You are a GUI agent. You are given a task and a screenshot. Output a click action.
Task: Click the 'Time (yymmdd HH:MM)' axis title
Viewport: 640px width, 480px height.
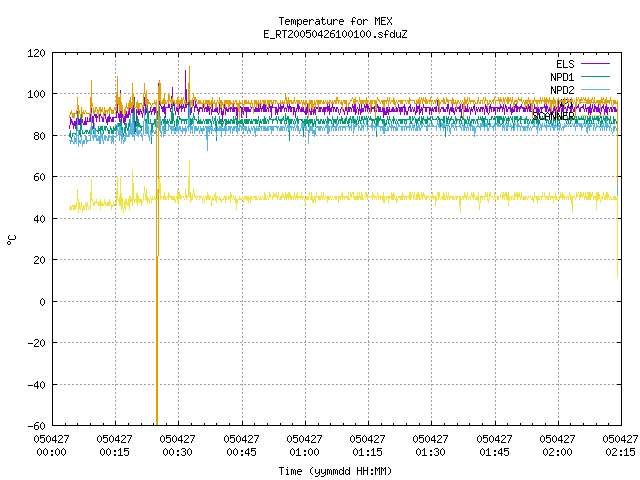[x=335, y=471]
